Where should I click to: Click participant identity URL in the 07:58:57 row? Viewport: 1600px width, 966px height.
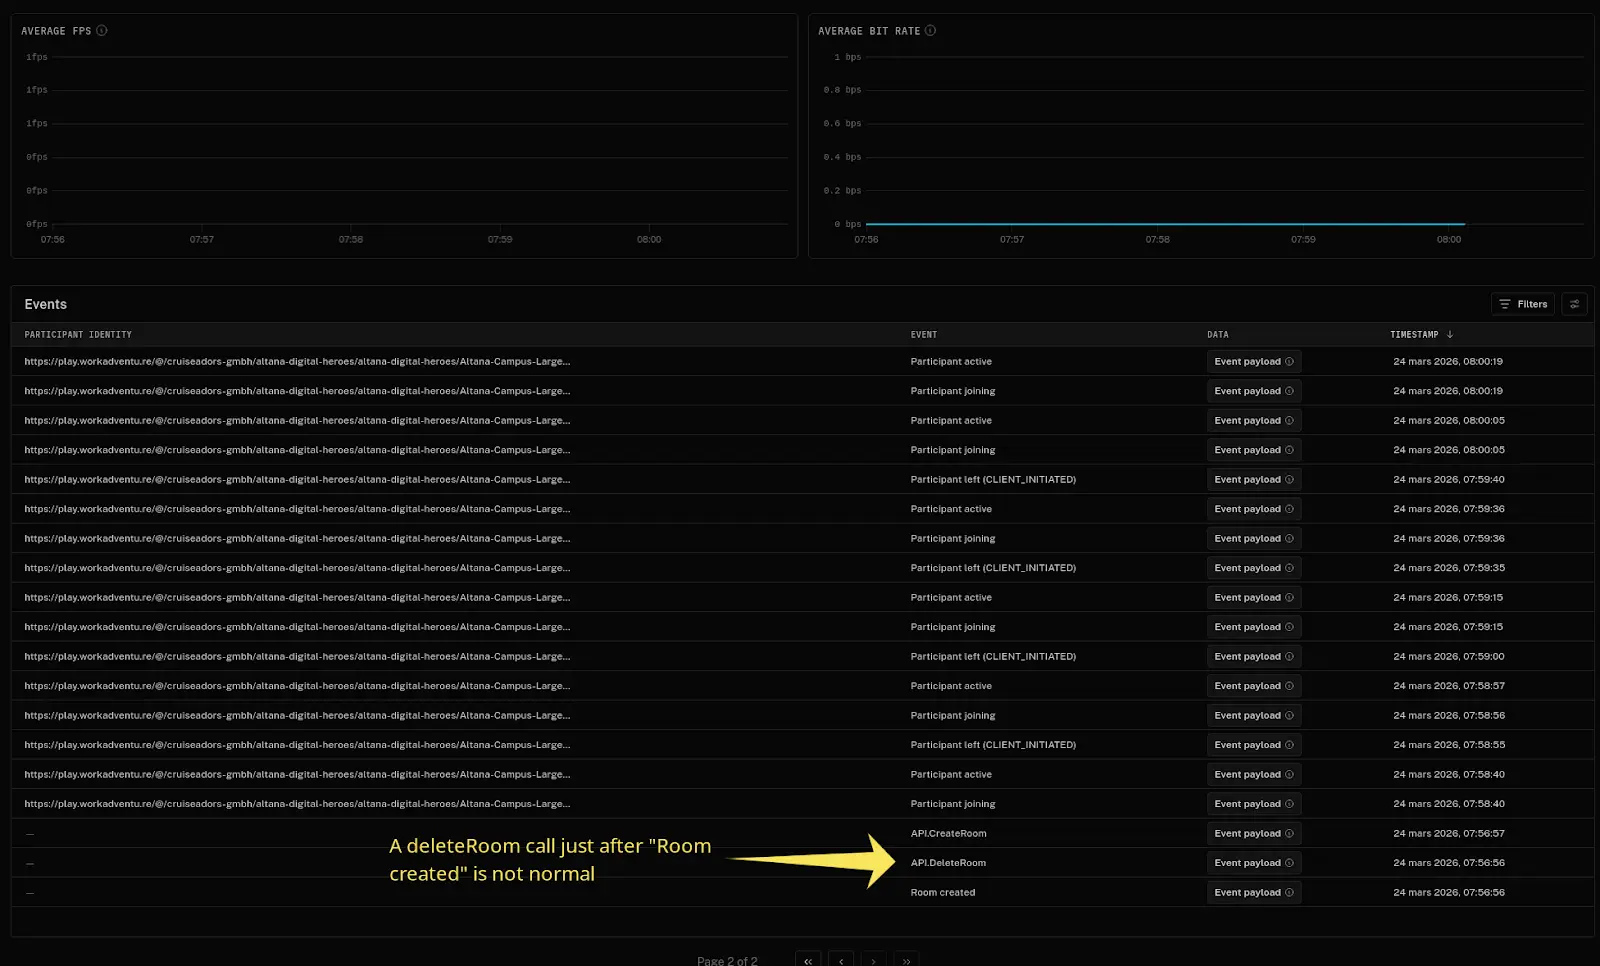(297, 686)
